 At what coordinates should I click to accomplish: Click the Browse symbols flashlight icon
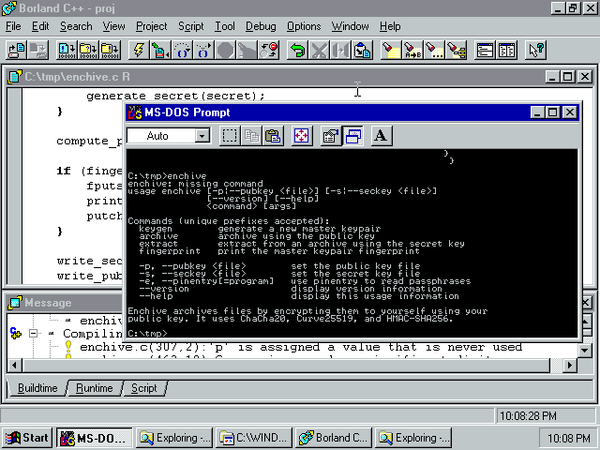click(456, 50)
